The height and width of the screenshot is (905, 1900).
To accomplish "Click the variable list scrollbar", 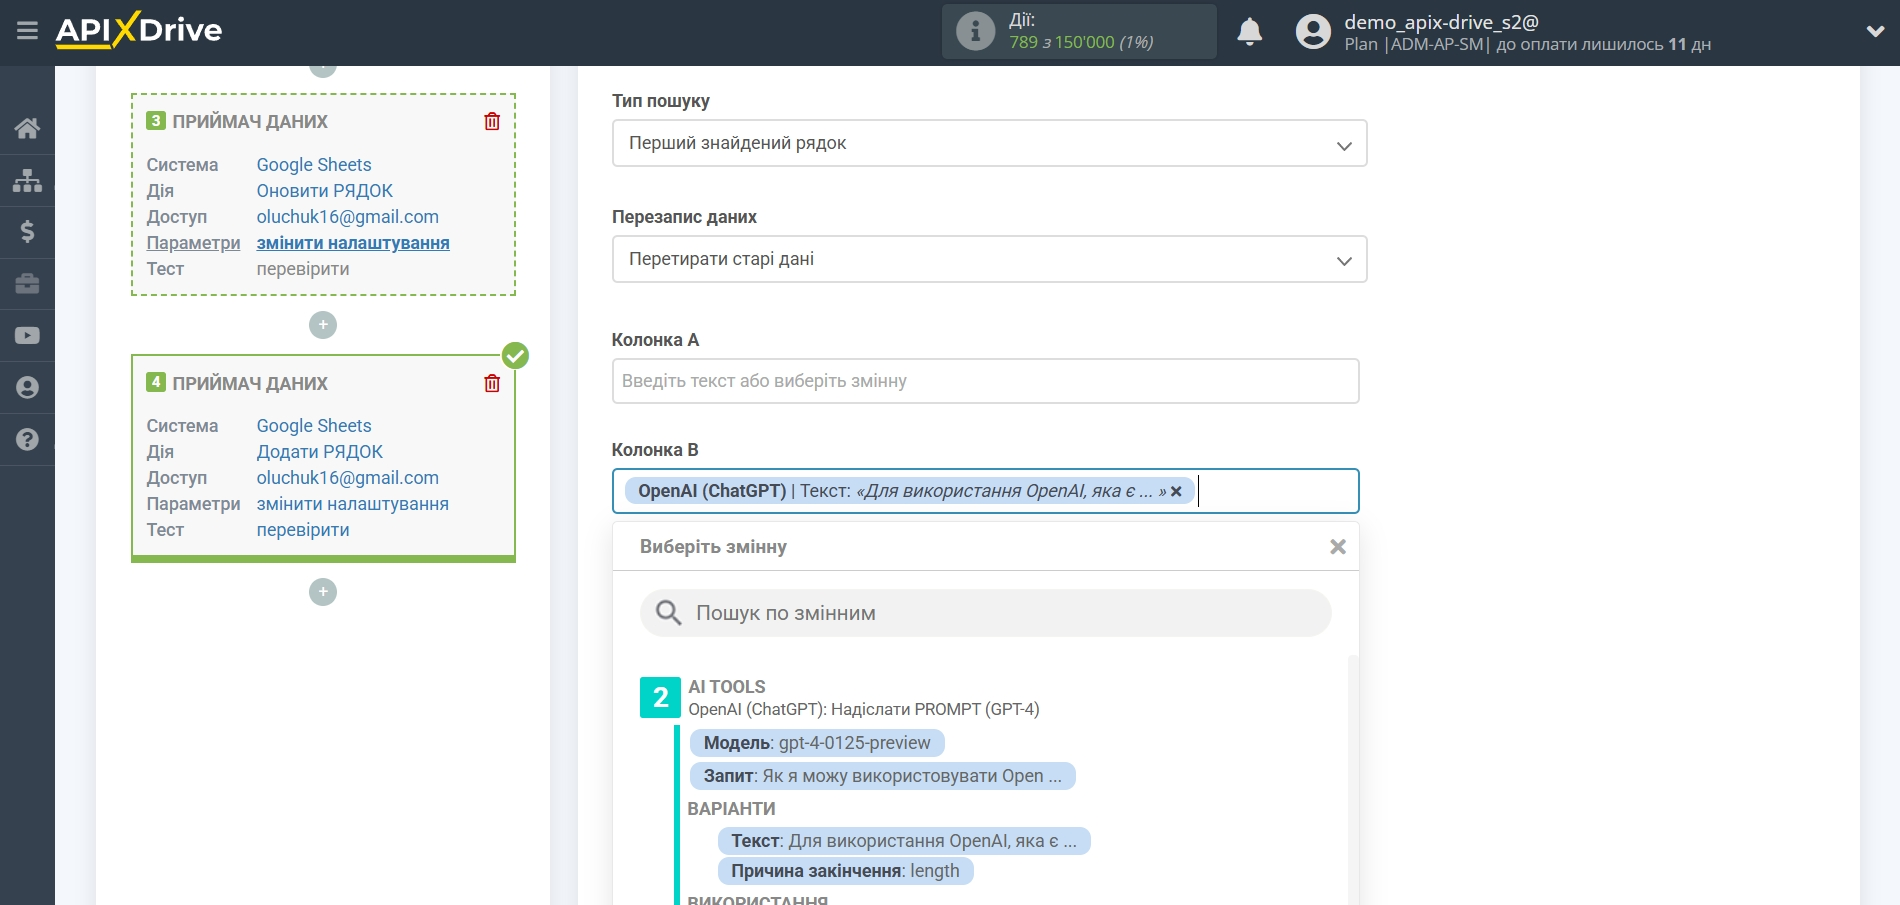I will pos(1352,780).
